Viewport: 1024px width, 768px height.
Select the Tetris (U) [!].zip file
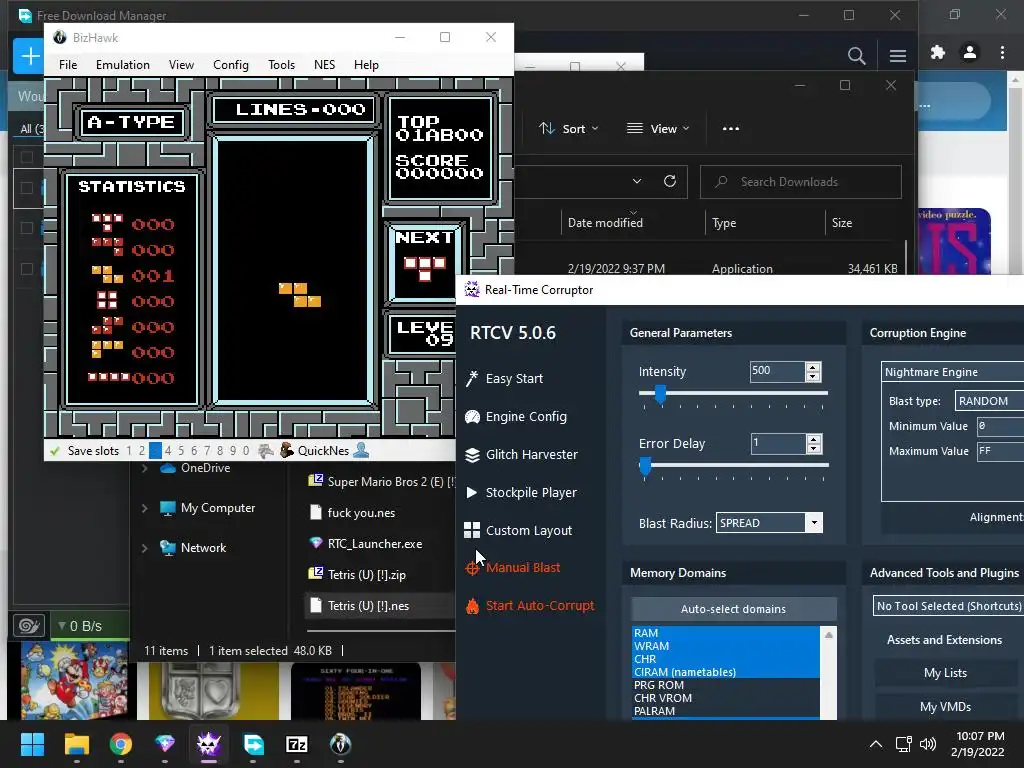point(366,575)
